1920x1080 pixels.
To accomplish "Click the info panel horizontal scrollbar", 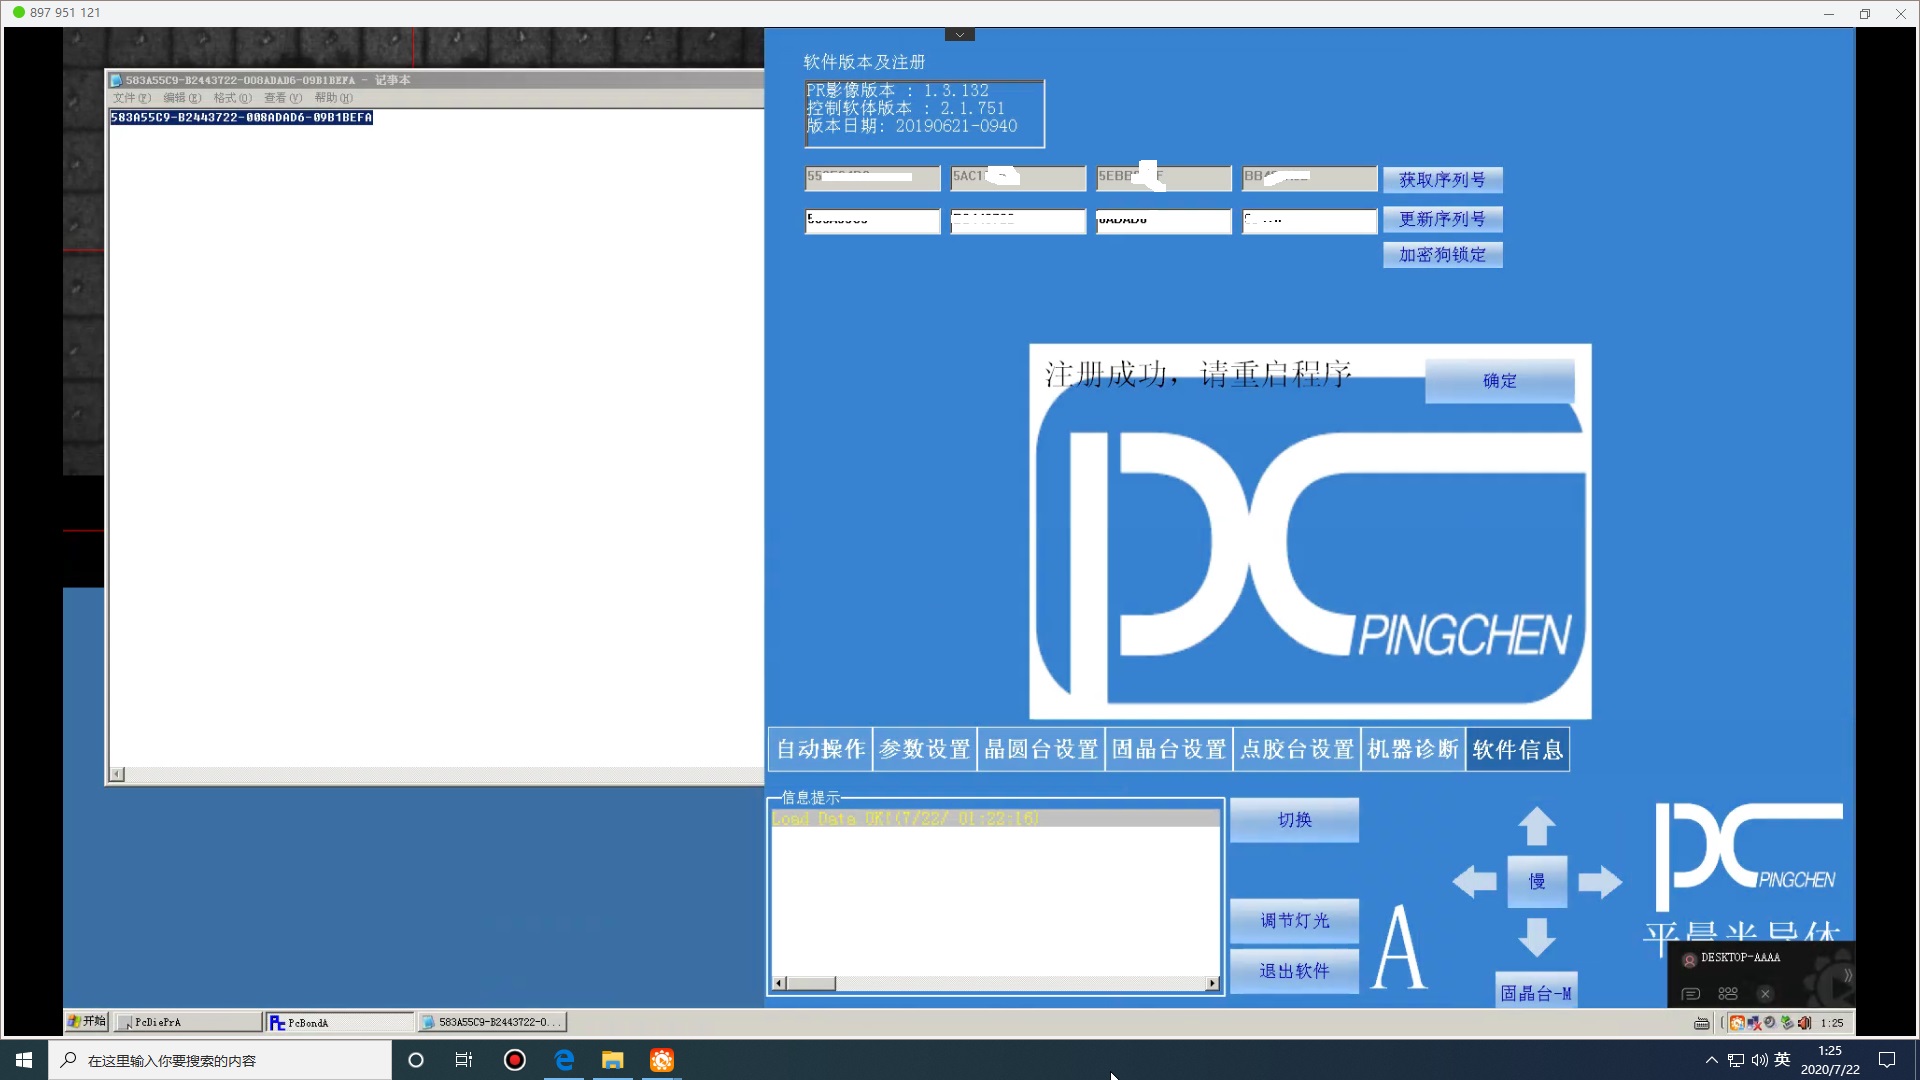I will point(1000,983).
